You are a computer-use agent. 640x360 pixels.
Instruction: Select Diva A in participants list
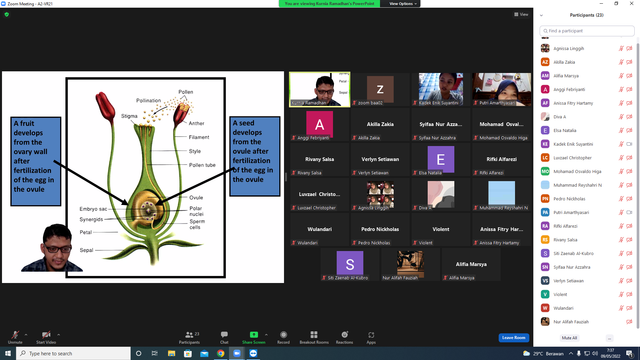(586, 117)
